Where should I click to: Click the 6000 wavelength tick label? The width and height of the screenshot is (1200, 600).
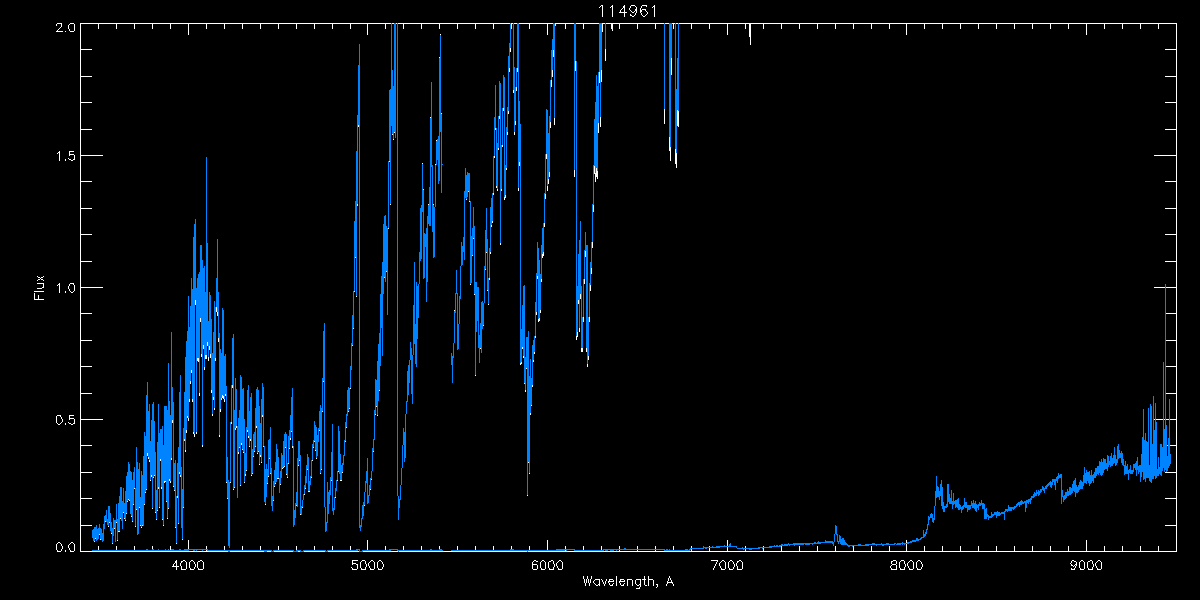(547, 566)
